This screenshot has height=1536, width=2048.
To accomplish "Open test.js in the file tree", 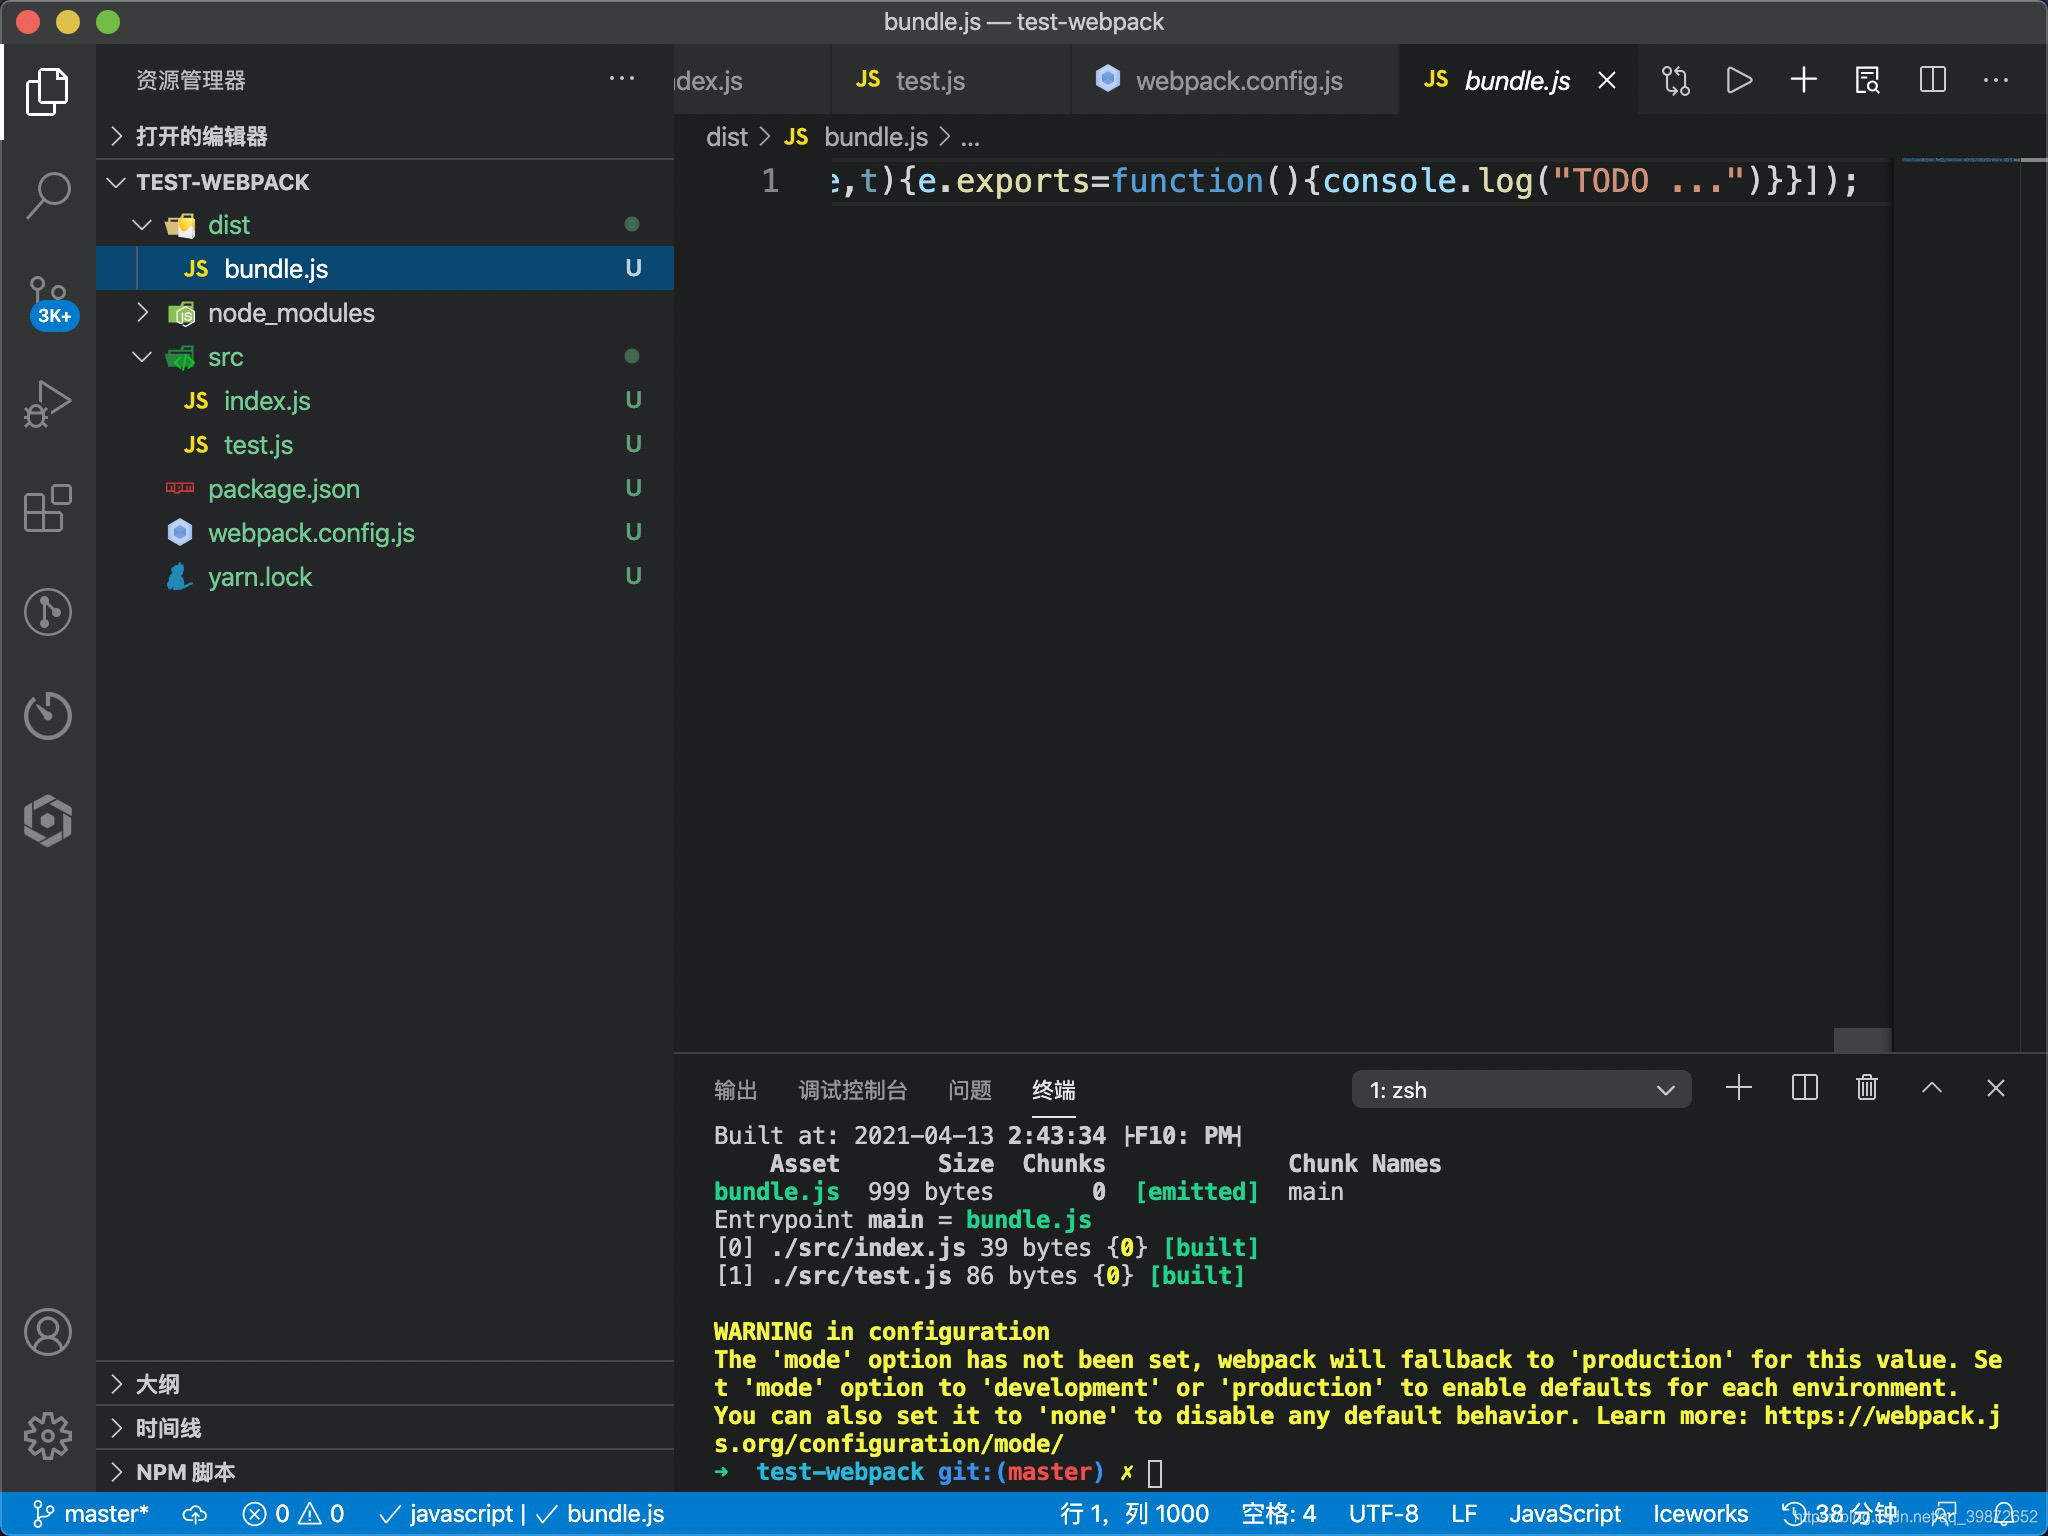I will [385, 444].
